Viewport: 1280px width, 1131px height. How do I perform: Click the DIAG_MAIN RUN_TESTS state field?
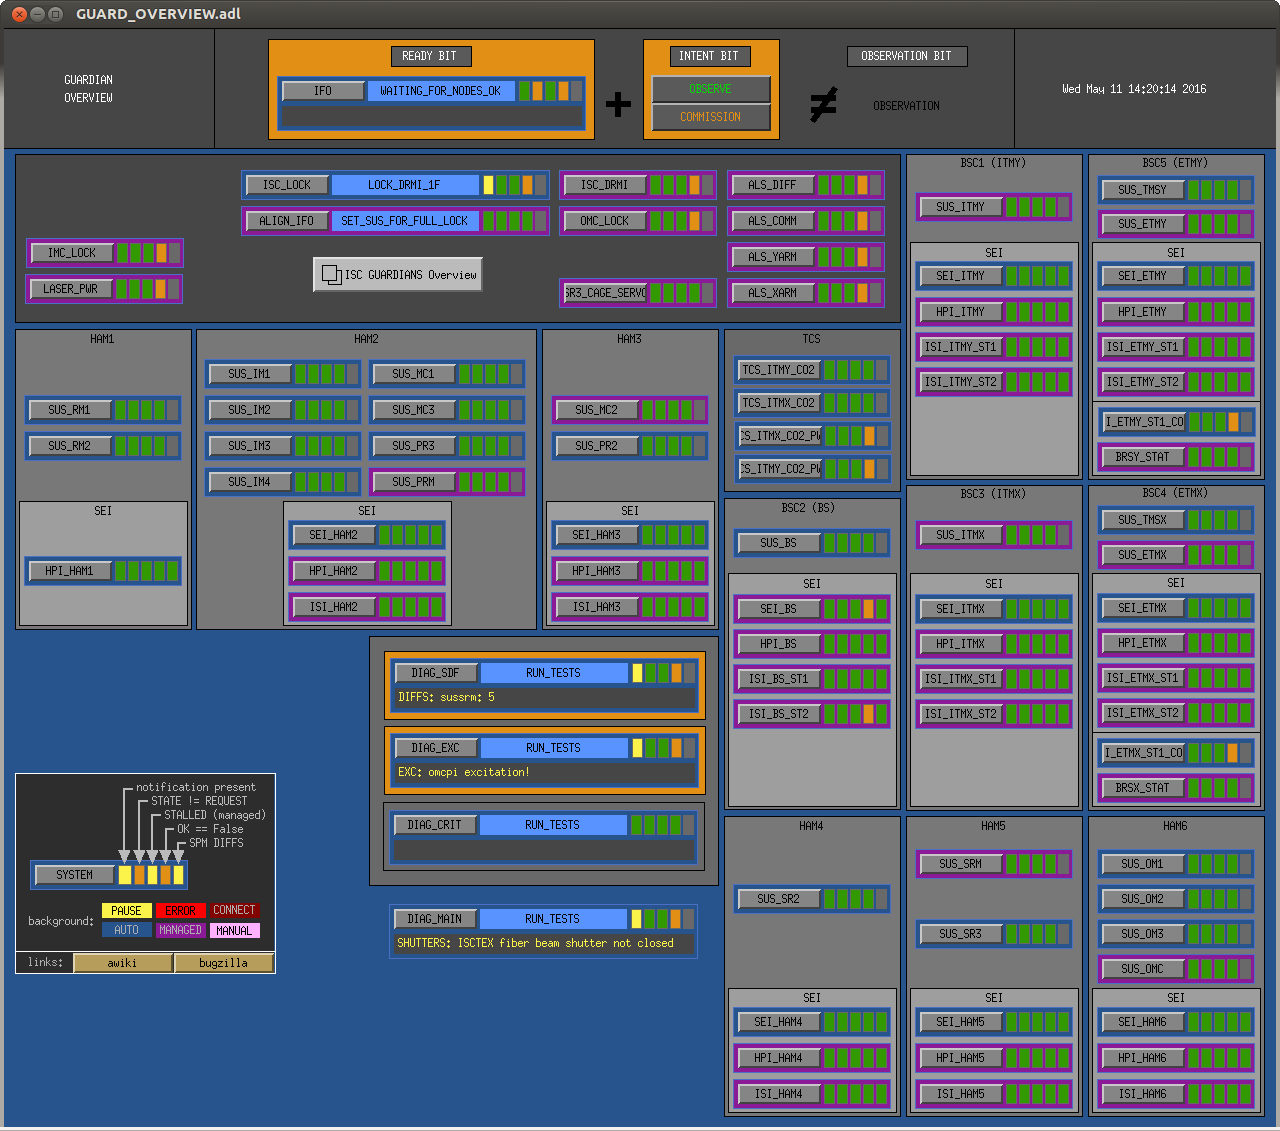pyautogui.click(x=553, y=919)
